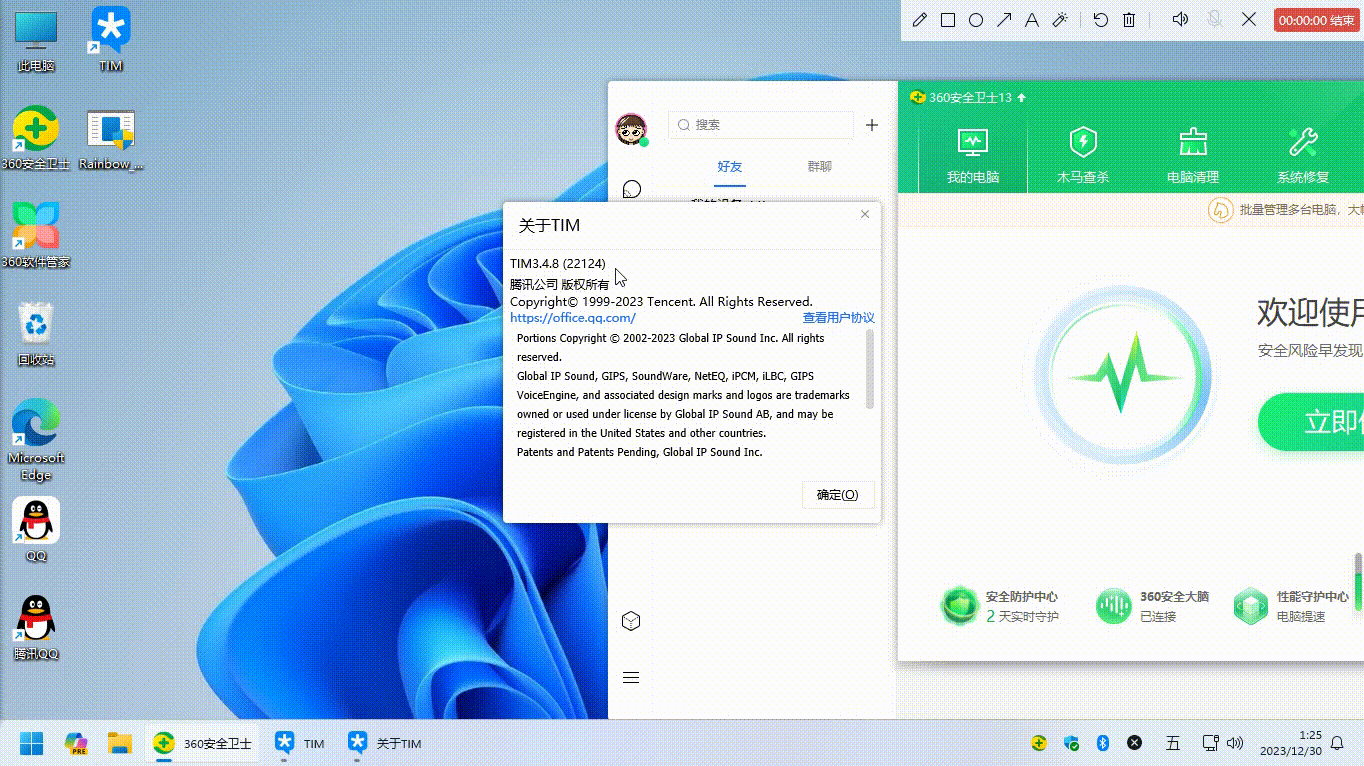Click the 五 input method indicator

1173,743
